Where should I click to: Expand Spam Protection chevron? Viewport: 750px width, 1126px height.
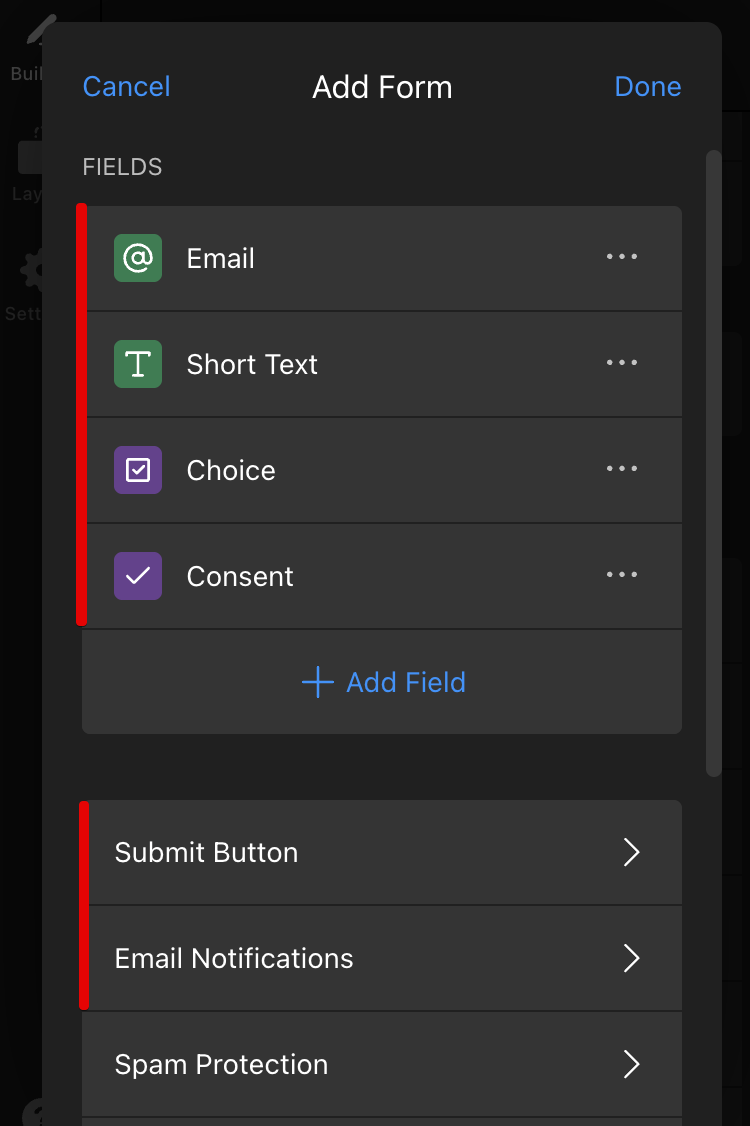pyautogui.click(x=631, y=1064)
